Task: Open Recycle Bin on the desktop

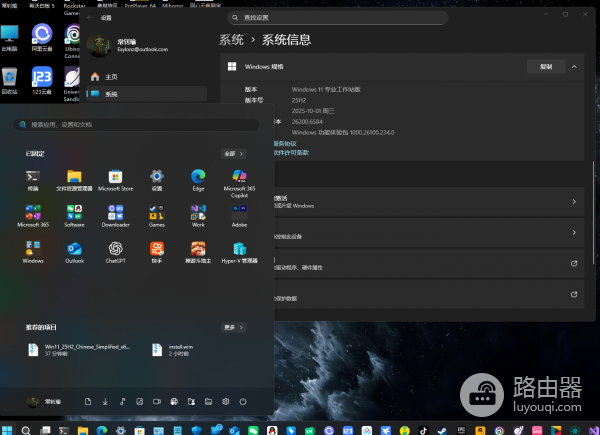Action: (x=10, y=81)
